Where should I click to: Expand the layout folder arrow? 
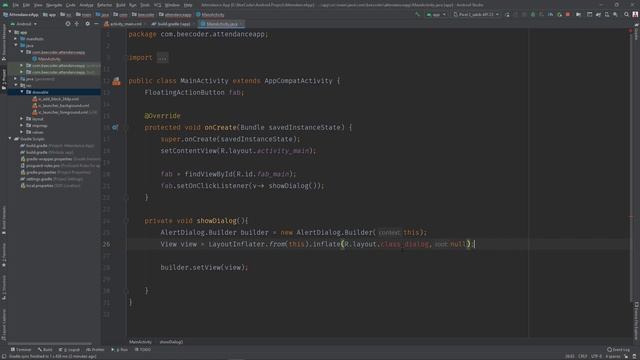(x=22, y=119)
